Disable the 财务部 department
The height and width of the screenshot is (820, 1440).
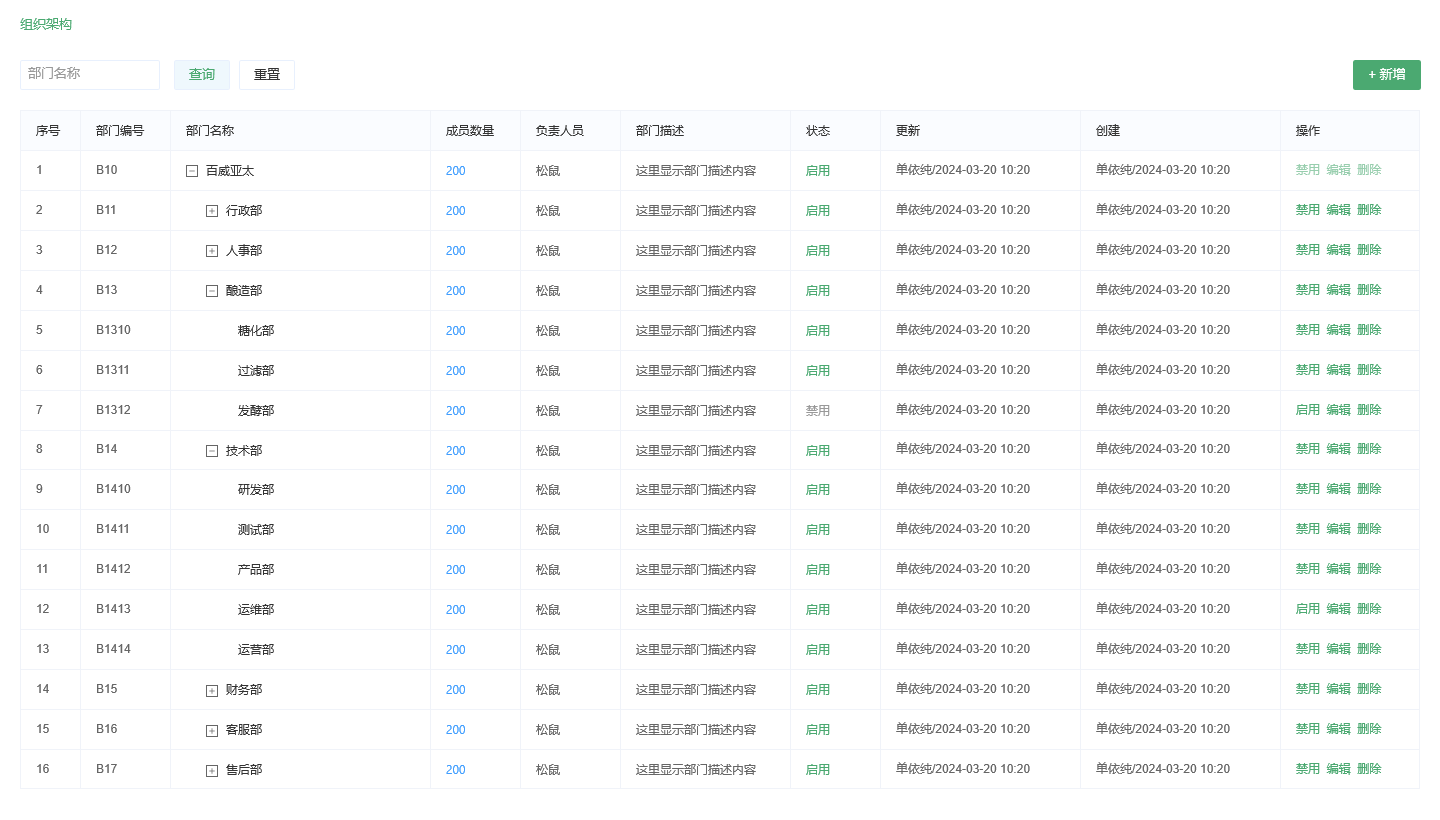(1308, 689)
